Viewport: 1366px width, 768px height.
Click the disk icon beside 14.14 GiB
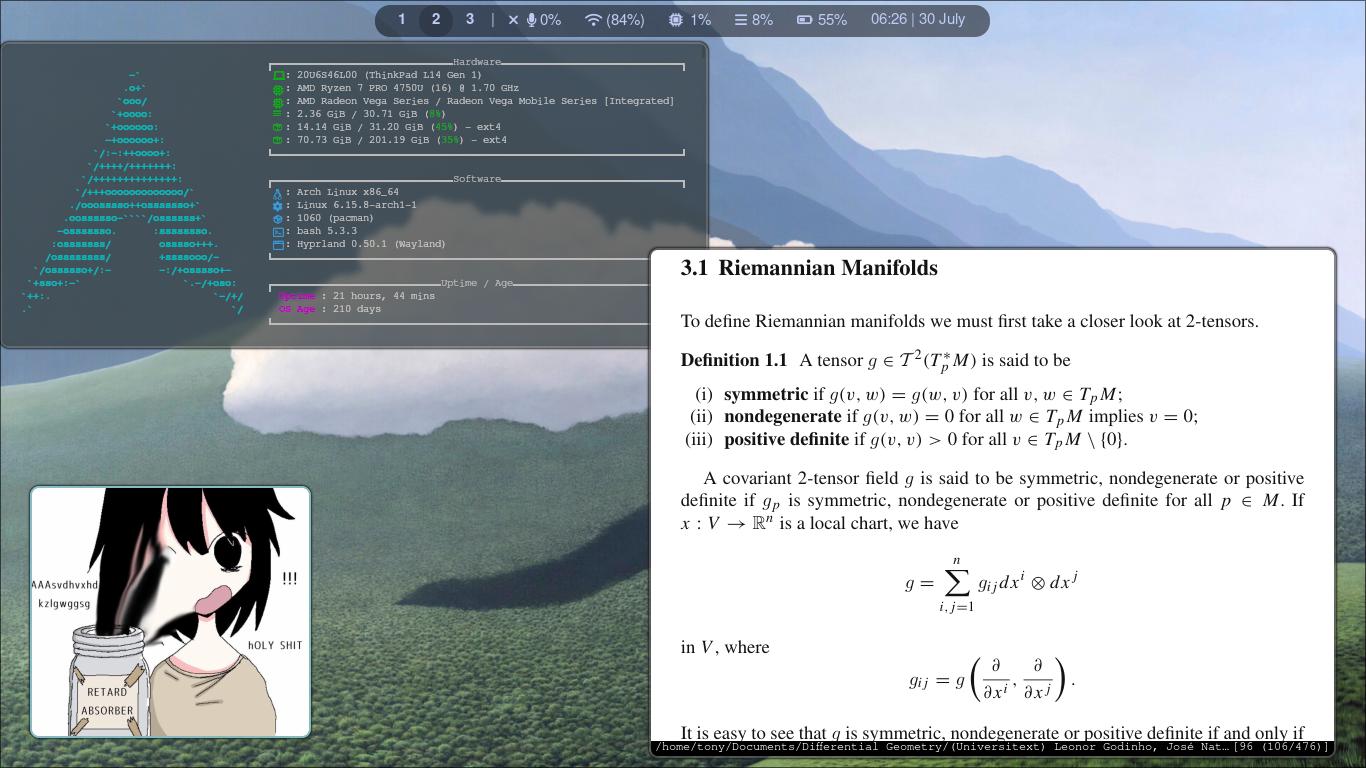click(278, 127)
